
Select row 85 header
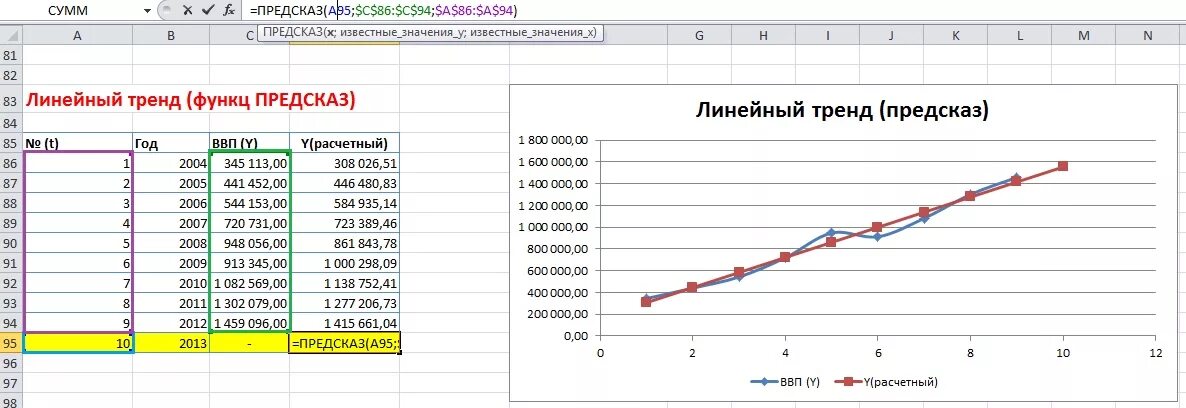tap(11, 143)
